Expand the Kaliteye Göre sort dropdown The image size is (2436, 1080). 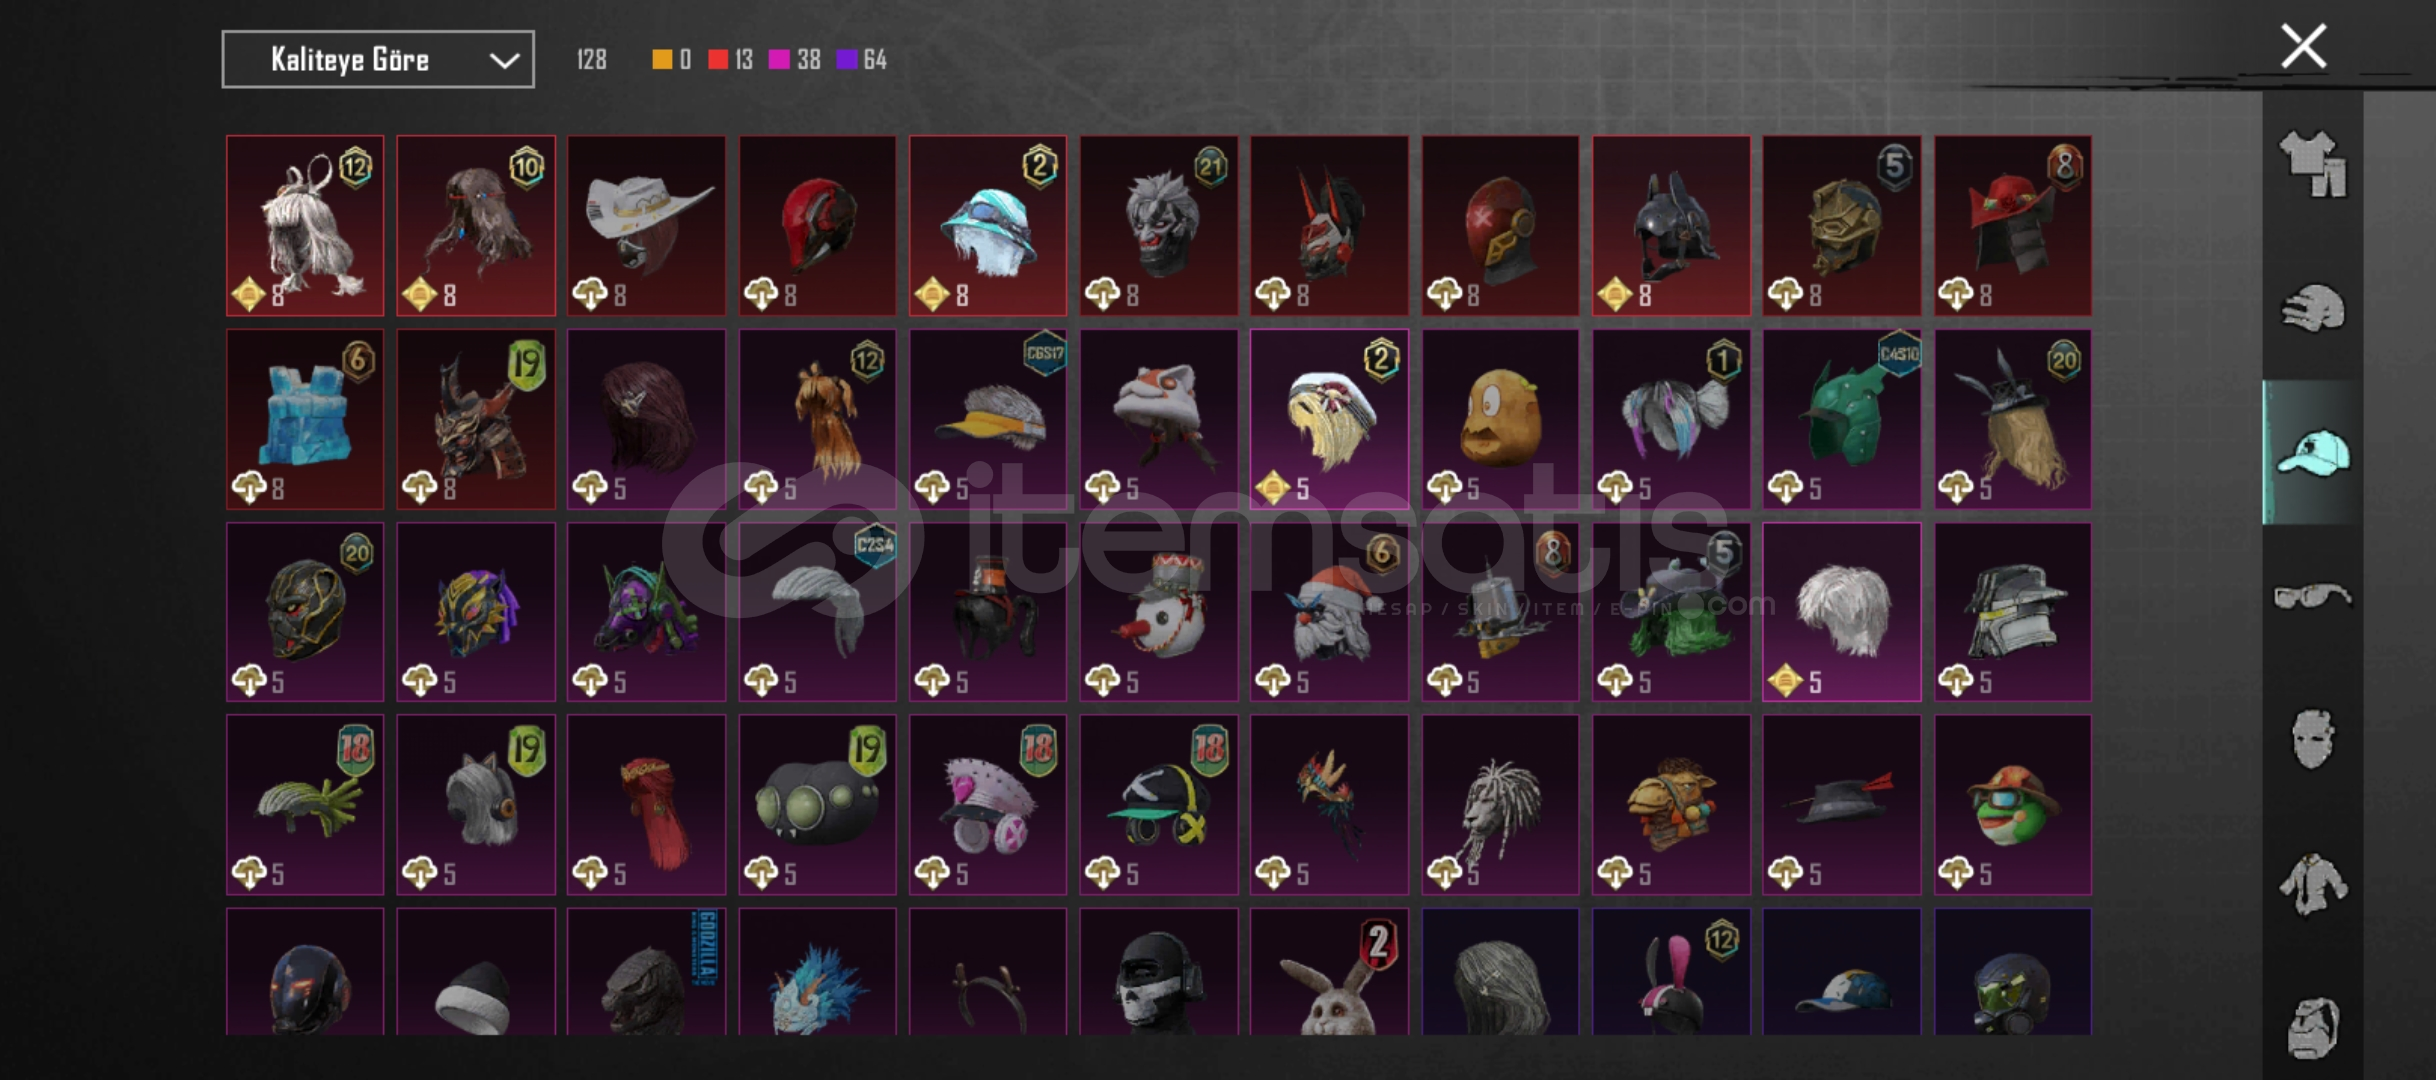[x=378, y=60]
